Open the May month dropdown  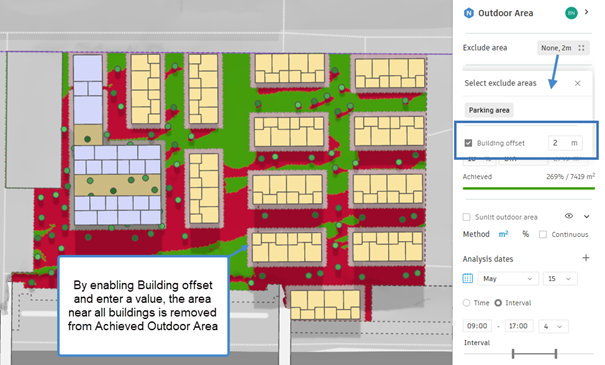pyautogui.click(x=508, y=279)
